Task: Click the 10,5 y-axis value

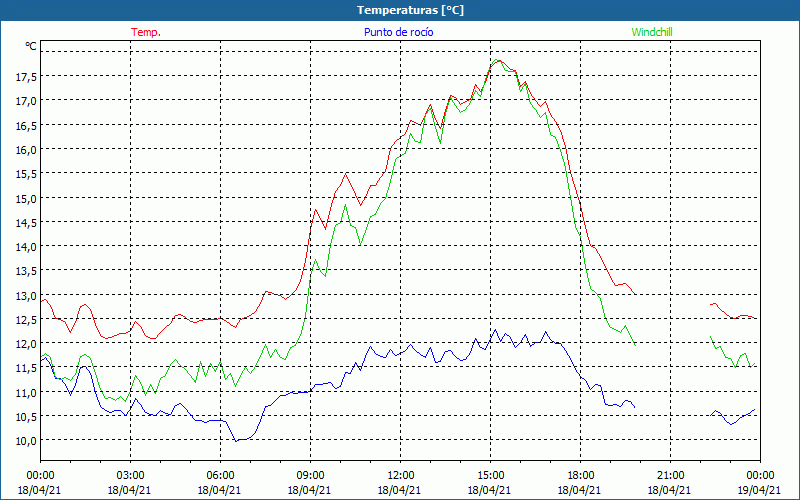Action: point(26,416)
